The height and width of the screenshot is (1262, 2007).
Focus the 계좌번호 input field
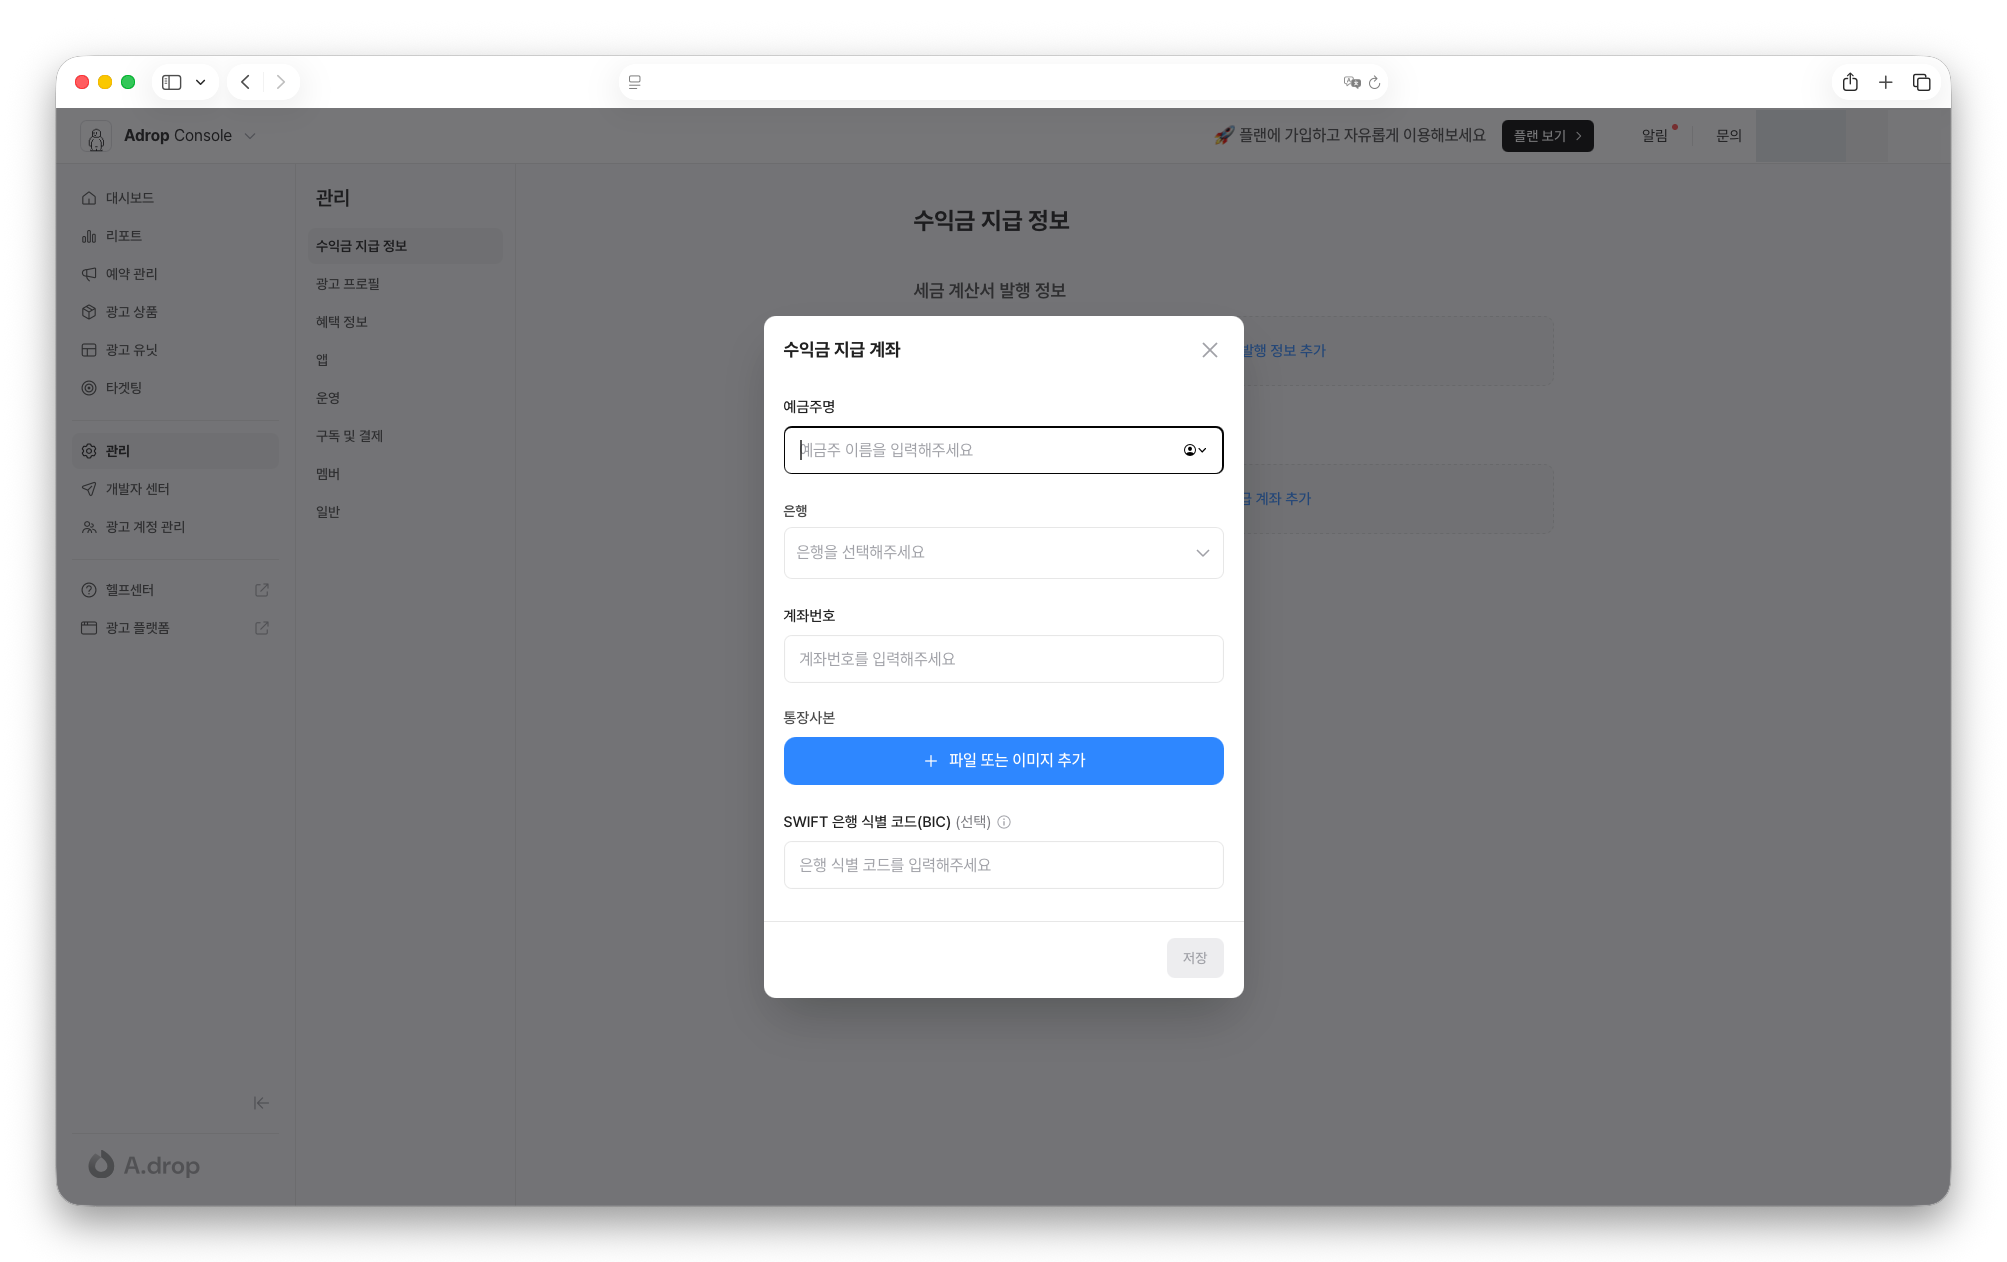(1003, 659)
